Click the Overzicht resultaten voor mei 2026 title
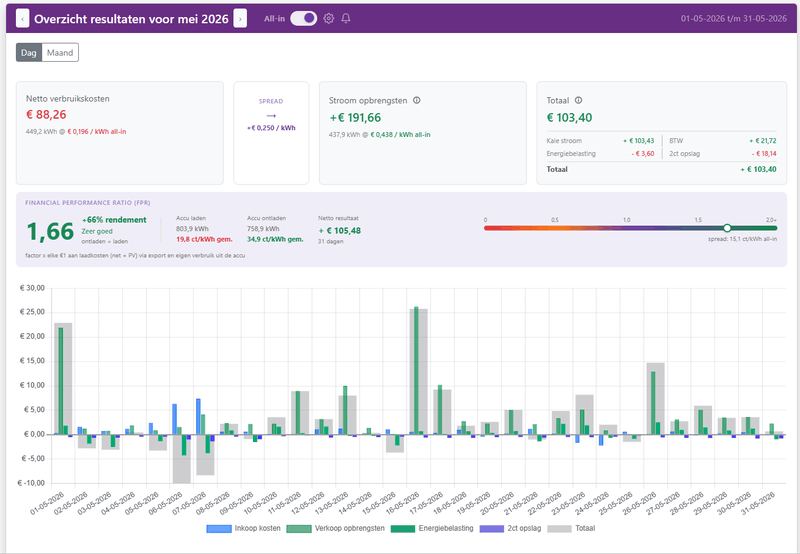Screen dimensions: 800x554 pyautogui.click(x=131, y=19)
